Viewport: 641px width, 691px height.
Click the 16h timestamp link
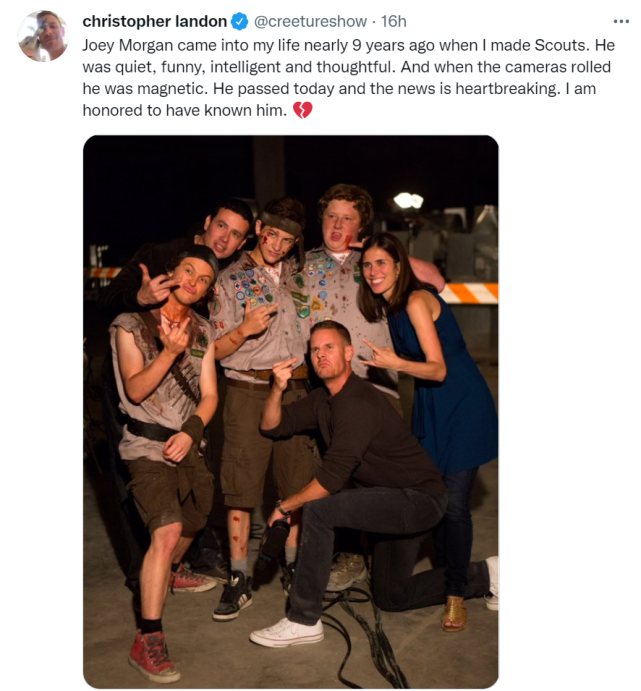pos(393,21)
